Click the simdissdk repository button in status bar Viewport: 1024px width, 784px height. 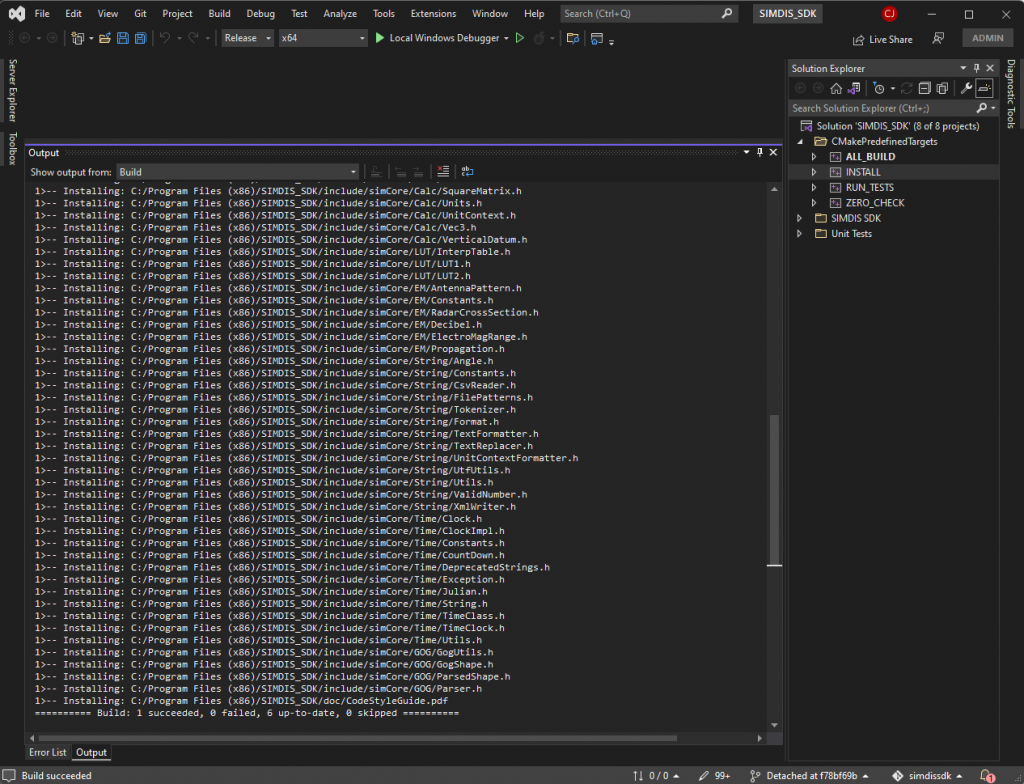928,776
